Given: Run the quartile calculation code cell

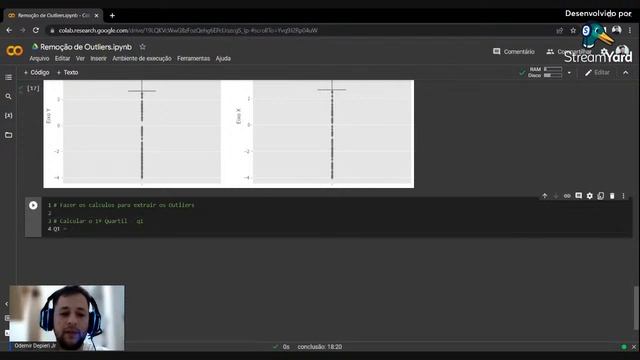Looking at the screenshot, I should click(33, 205).
